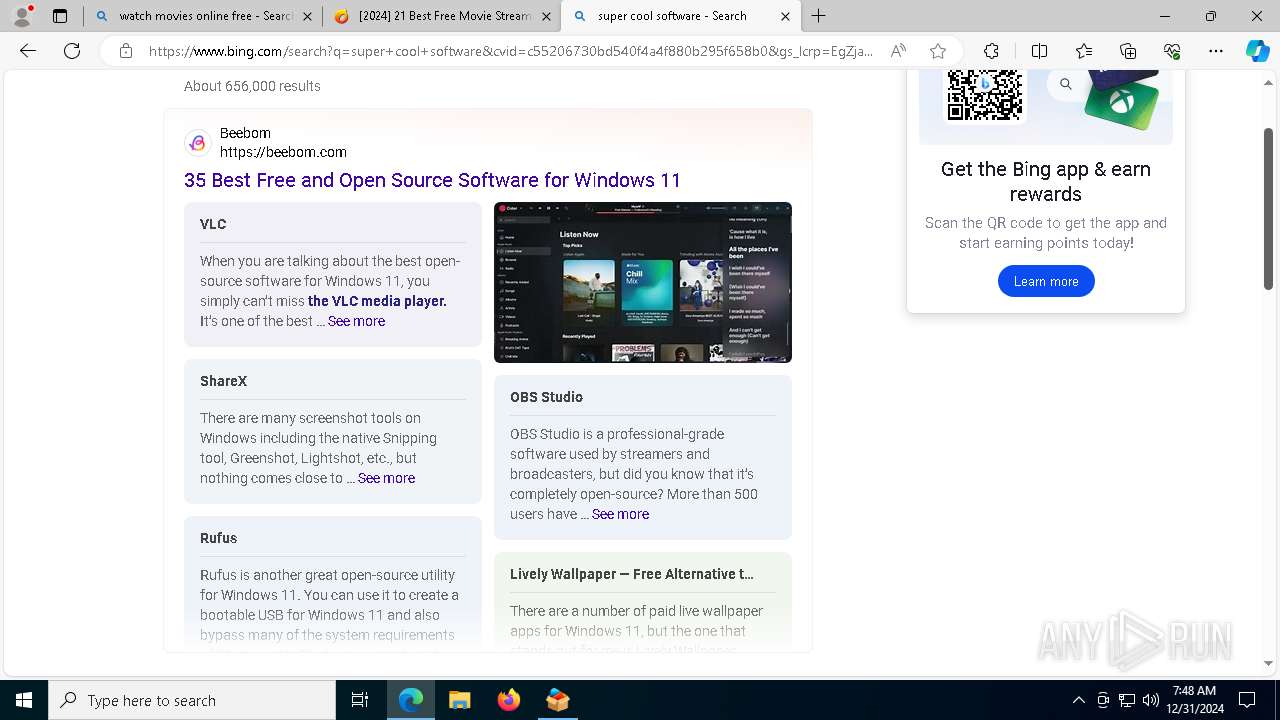This screenshot has height=720, width=1280.
Task: Click the 'About 656,000 results' text
Action: 252,86
